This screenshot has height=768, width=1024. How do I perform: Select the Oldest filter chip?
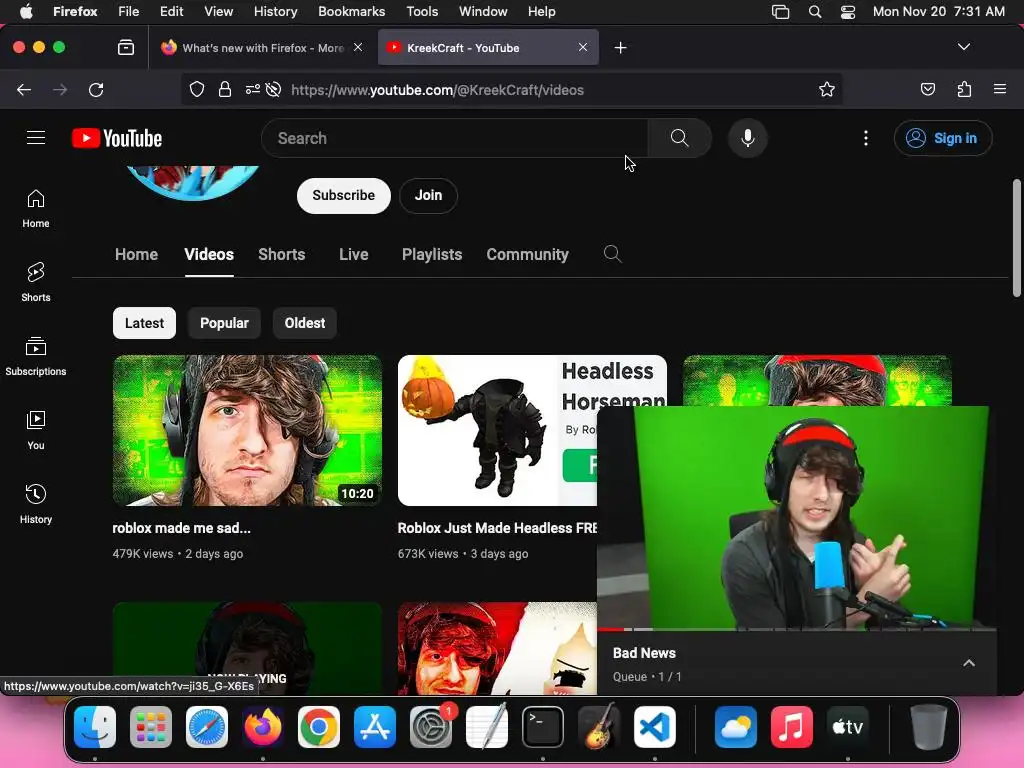[304, 323]
